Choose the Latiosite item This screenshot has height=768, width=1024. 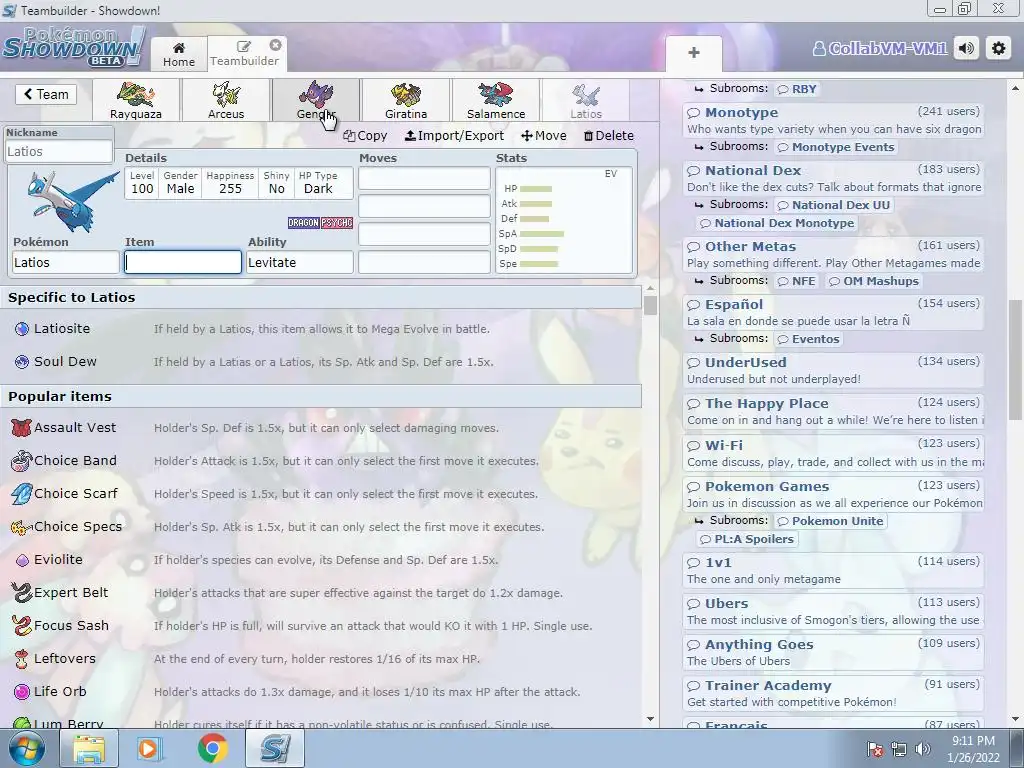(321, 329)
